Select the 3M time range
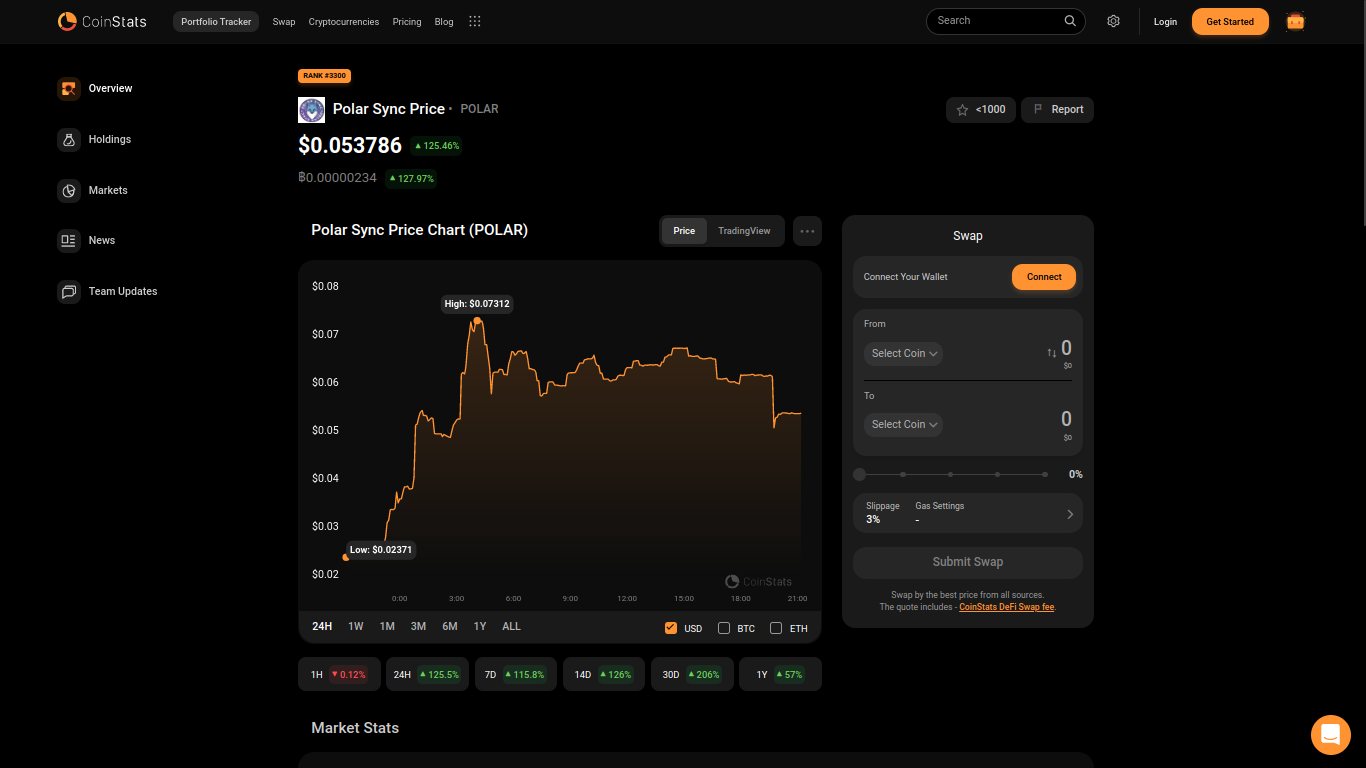 [418, 627]
